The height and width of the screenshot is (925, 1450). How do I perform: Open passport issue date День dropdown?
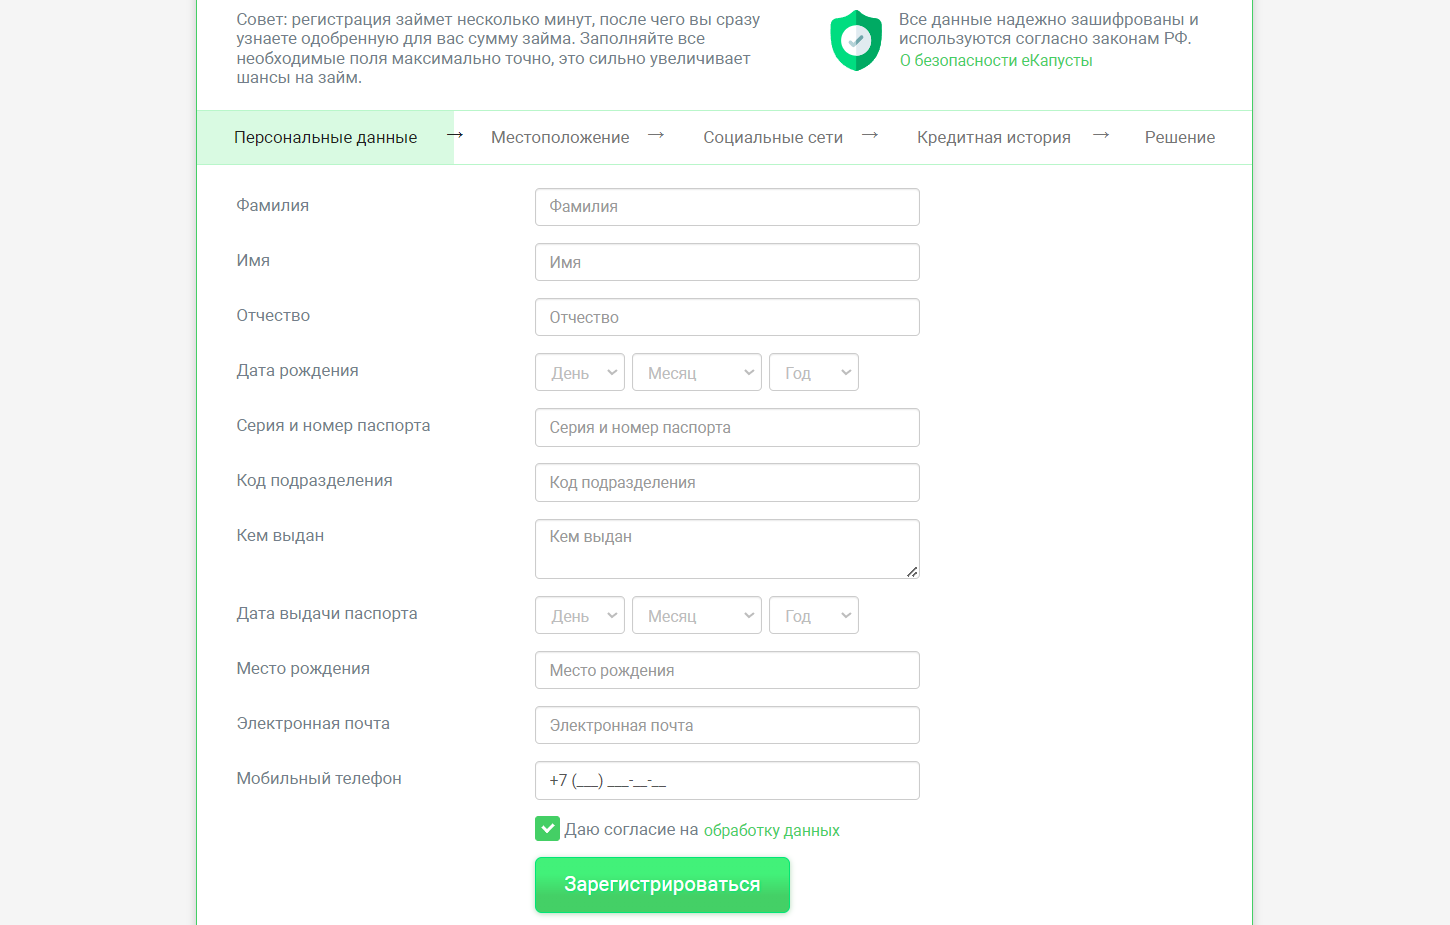click(580, 615)
